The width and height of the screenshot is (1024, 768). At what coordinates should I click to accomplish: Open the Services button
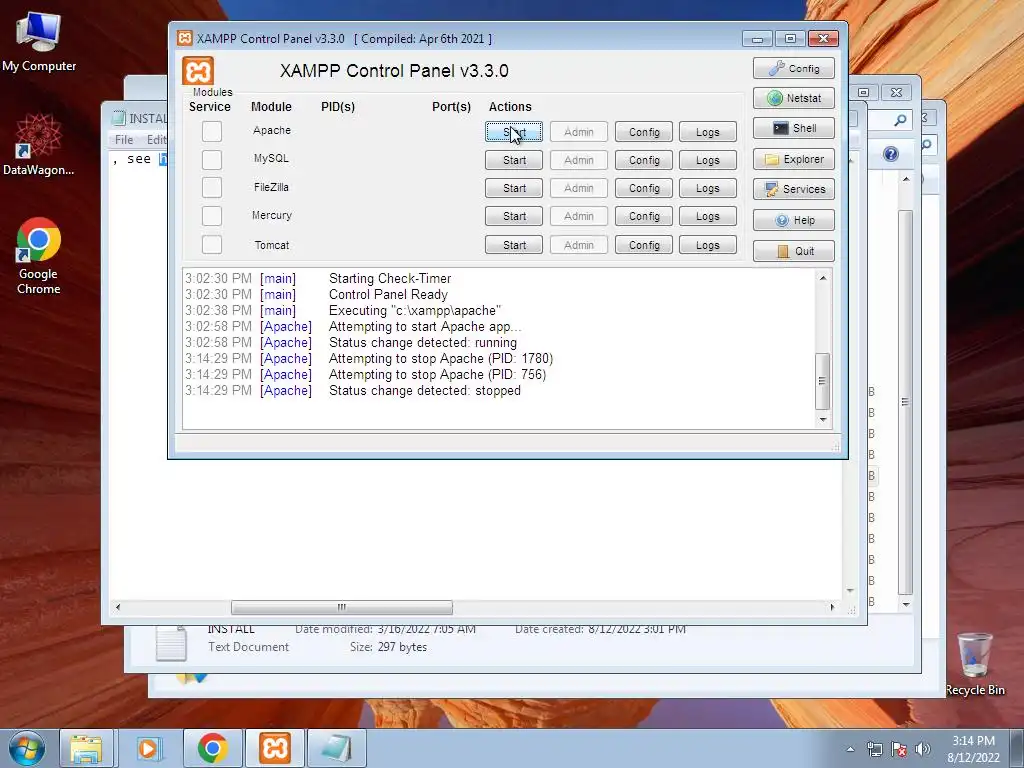(793, 189)
